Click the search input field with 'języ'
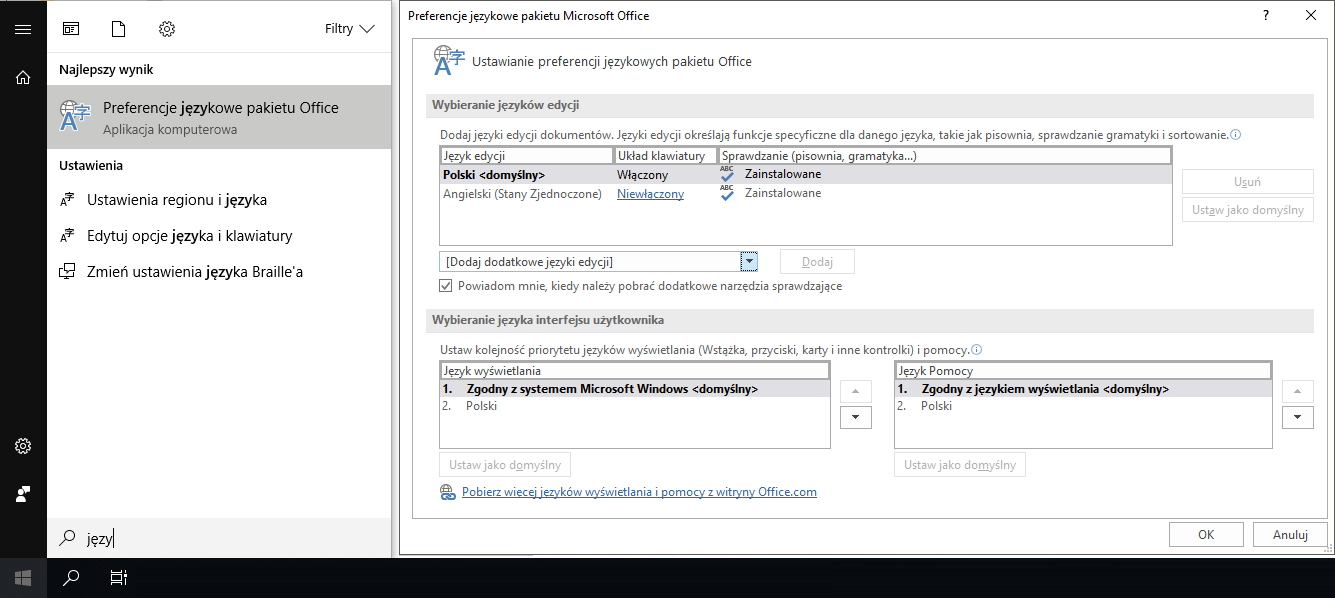 pos(219,538)
